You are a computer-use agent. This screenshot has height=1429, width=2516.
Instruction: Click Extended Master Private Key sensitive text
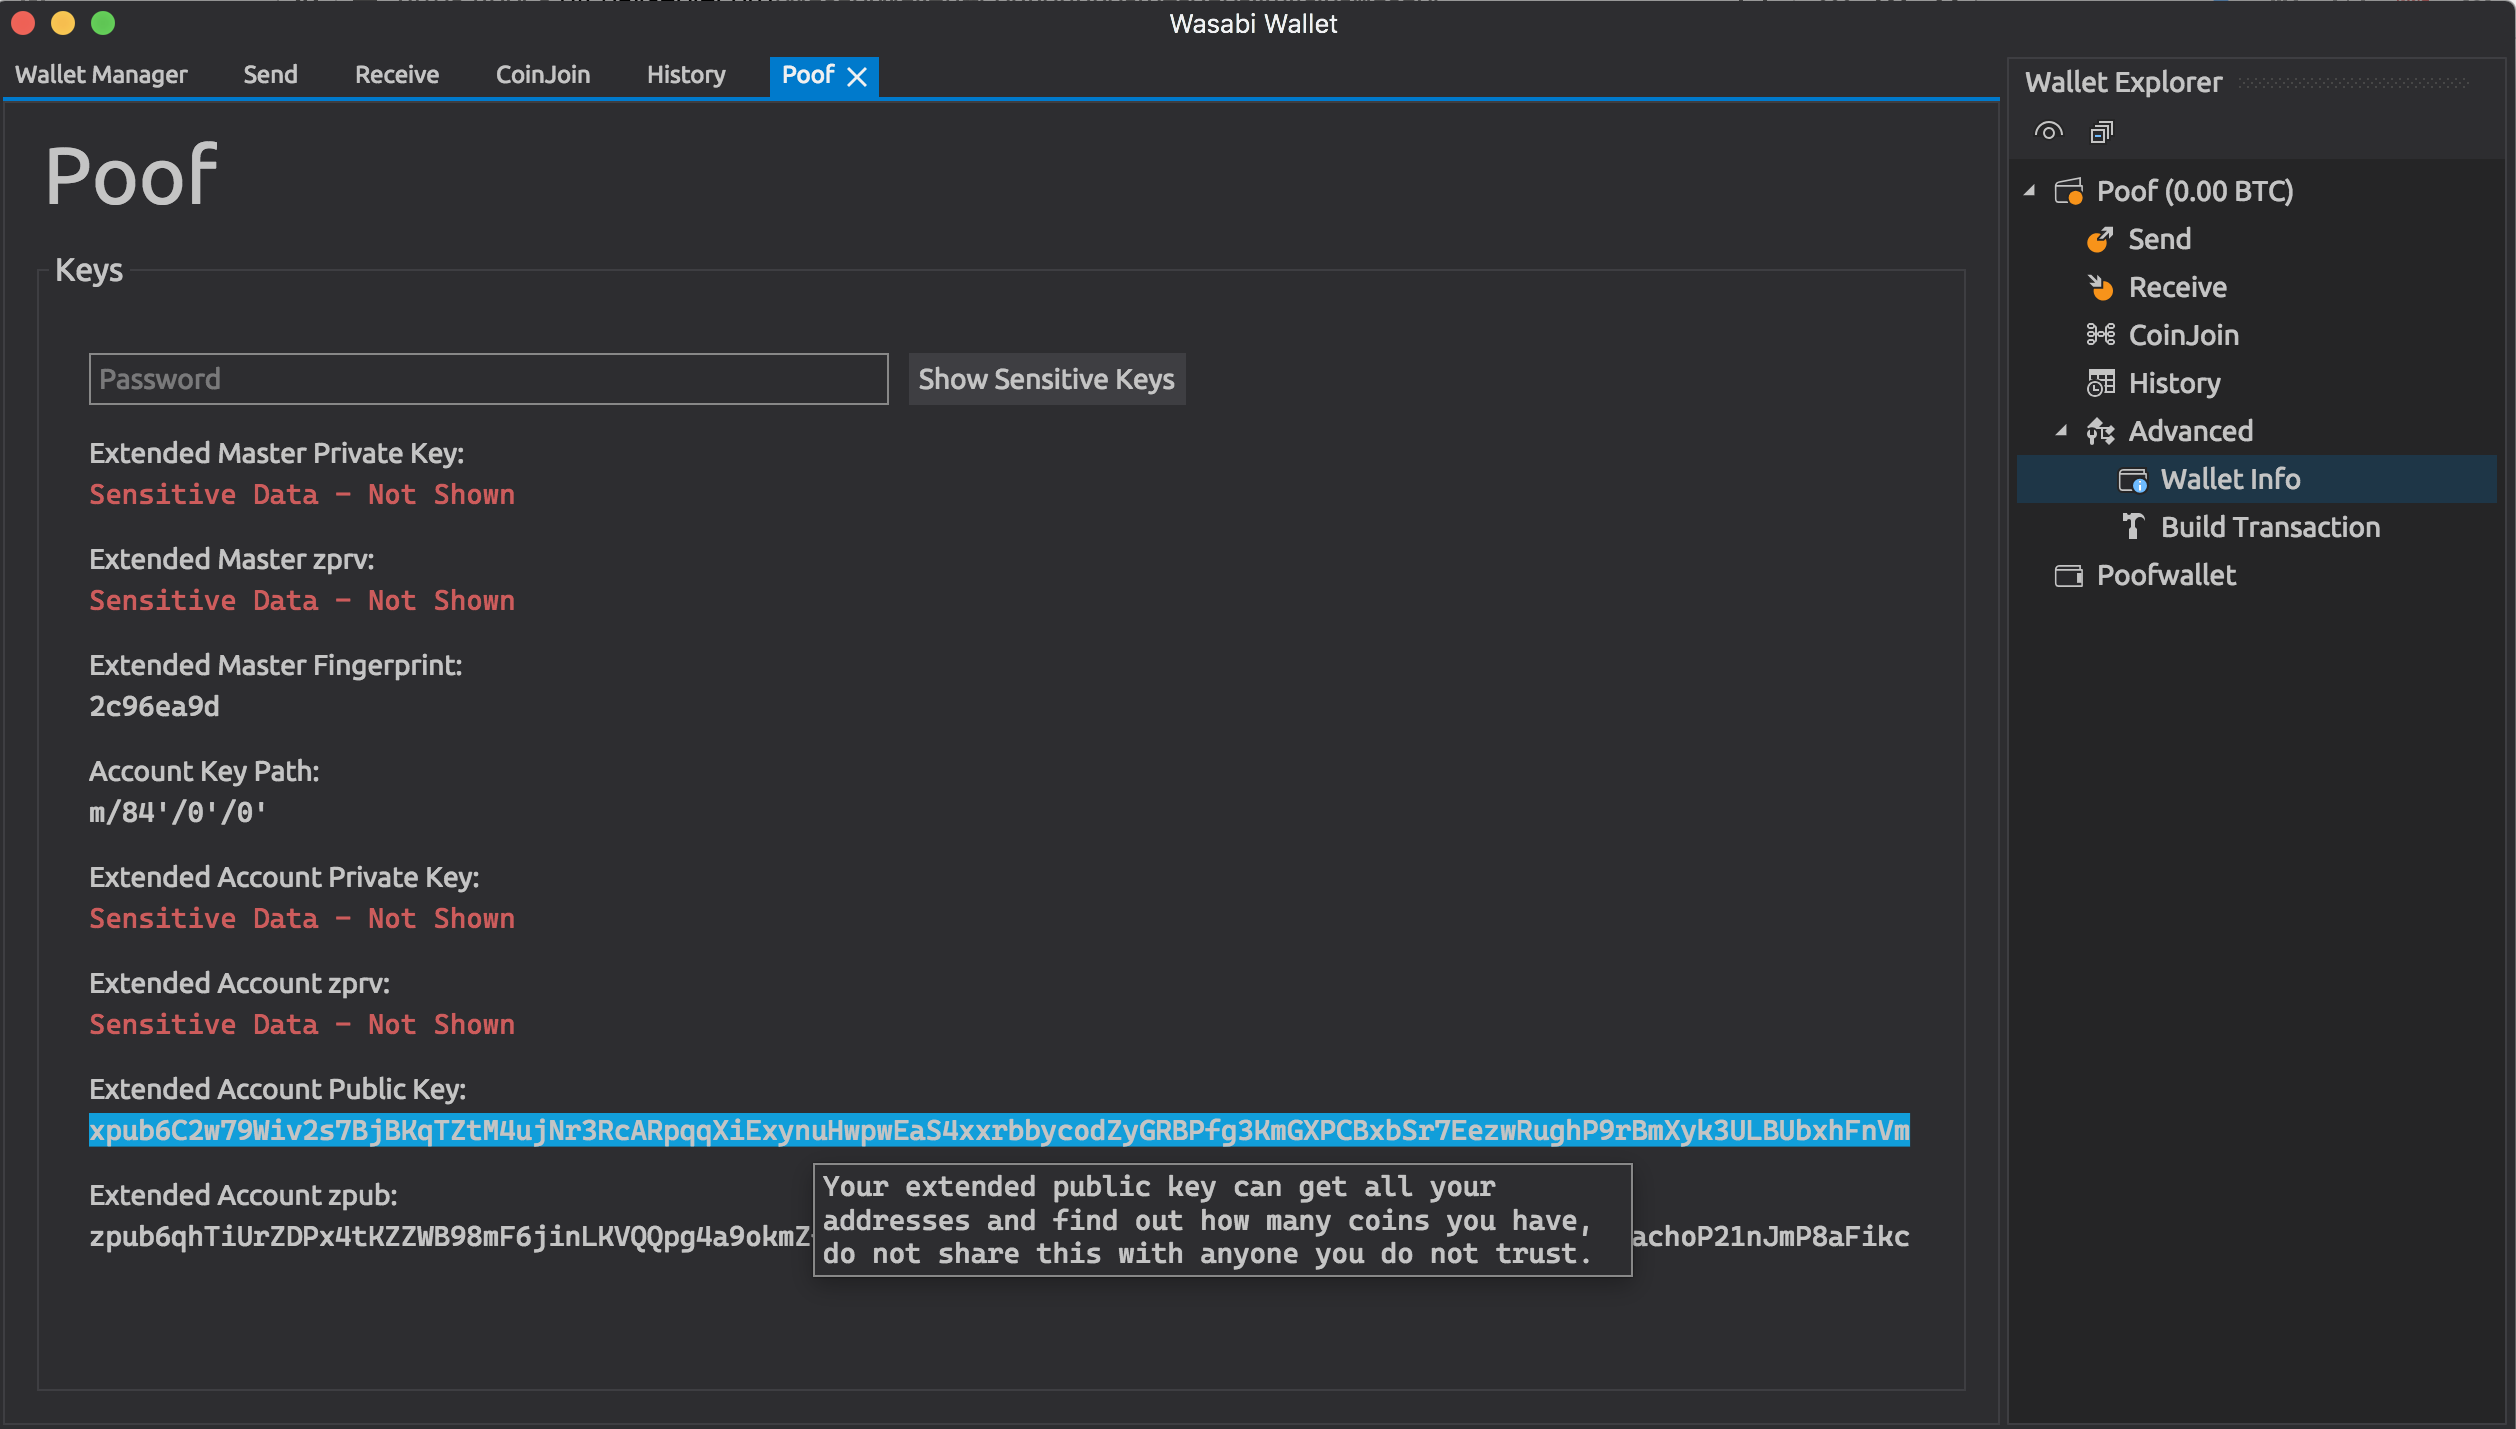302,494
